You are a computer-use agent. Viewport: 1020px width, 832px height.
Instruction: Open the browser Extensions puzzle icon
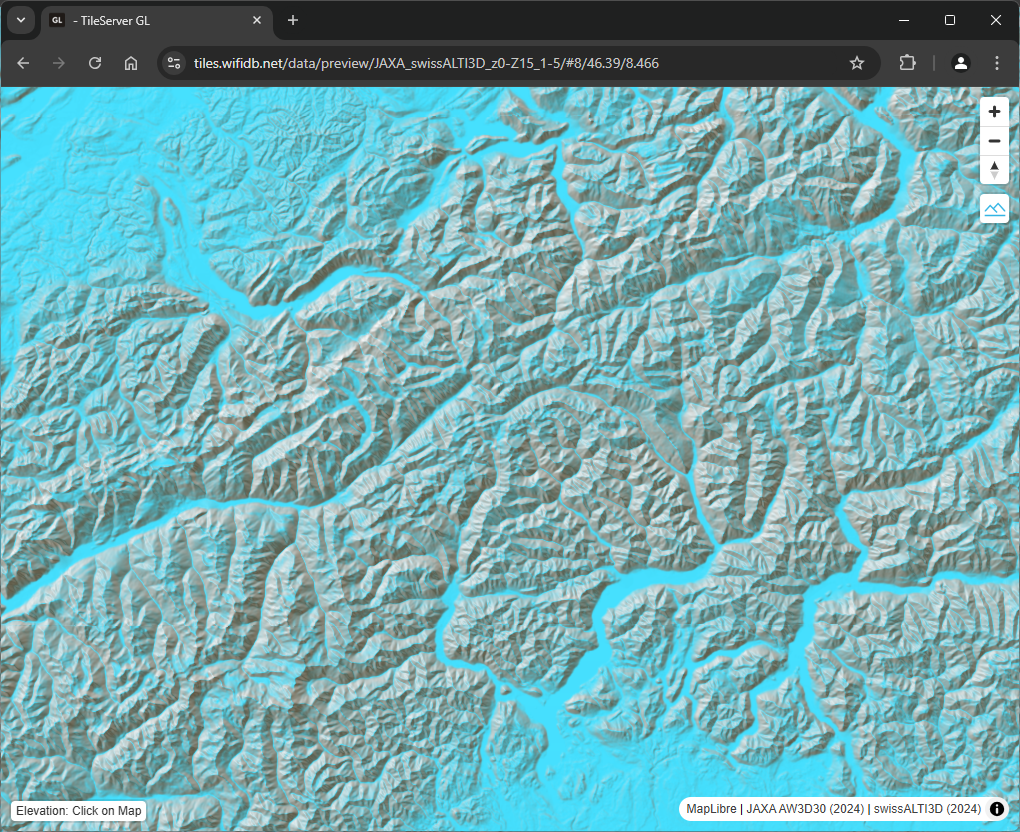click(907, 63)
